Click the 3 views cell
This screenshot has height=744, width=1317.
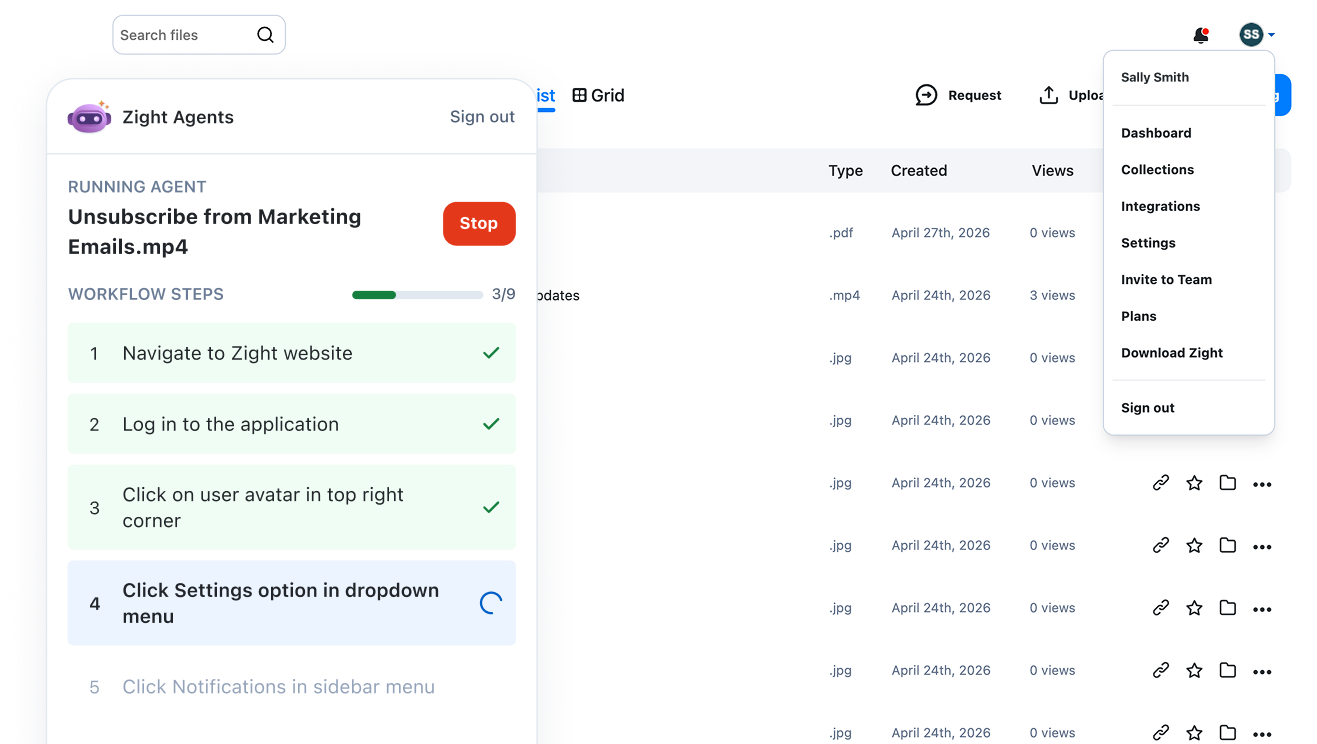click(1053, 296)
